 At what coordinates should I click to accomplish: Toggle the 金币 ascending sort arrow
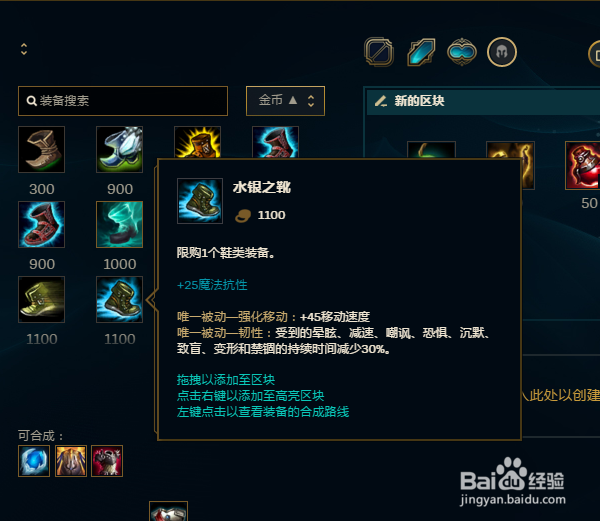point(293,100)
